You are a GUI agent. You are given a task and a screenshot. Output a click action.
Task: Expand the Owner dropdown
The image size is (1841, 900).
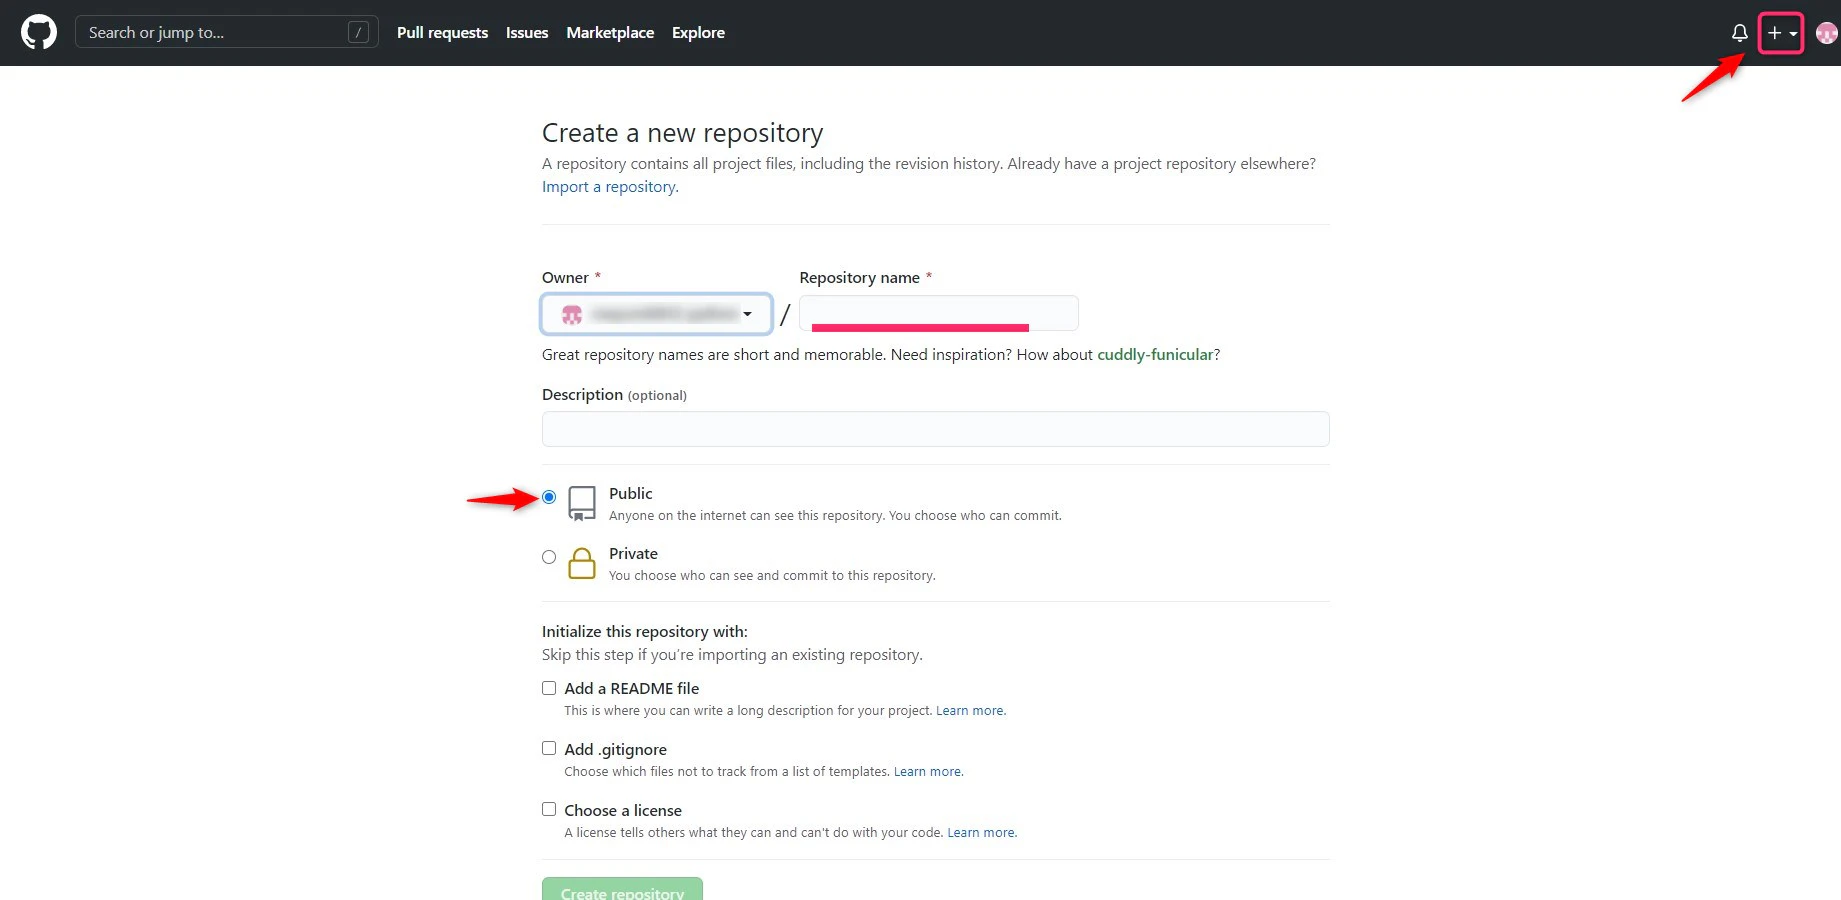(656, 314)
